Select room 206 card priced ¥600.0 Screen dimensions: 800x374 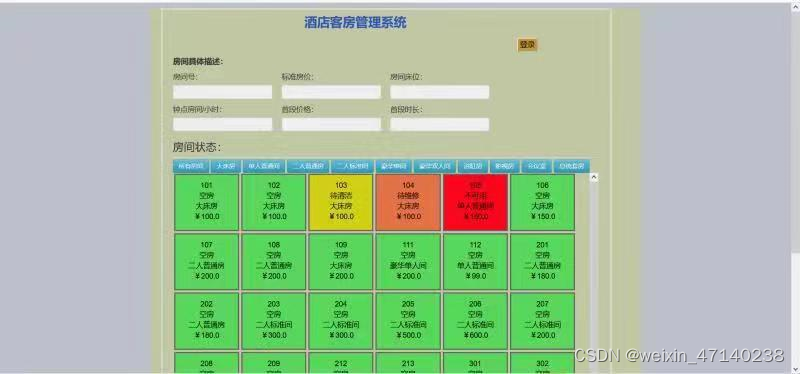pyautogui.click(x=476, y=321)
